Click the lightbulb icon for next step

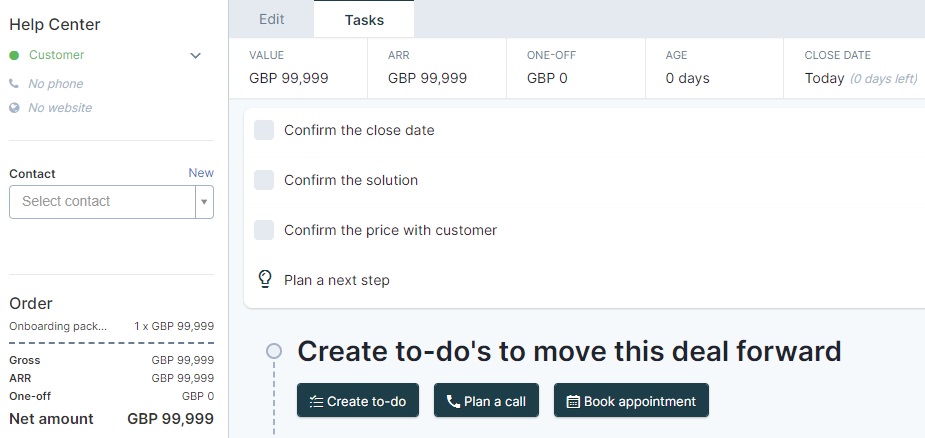point(265,279)
